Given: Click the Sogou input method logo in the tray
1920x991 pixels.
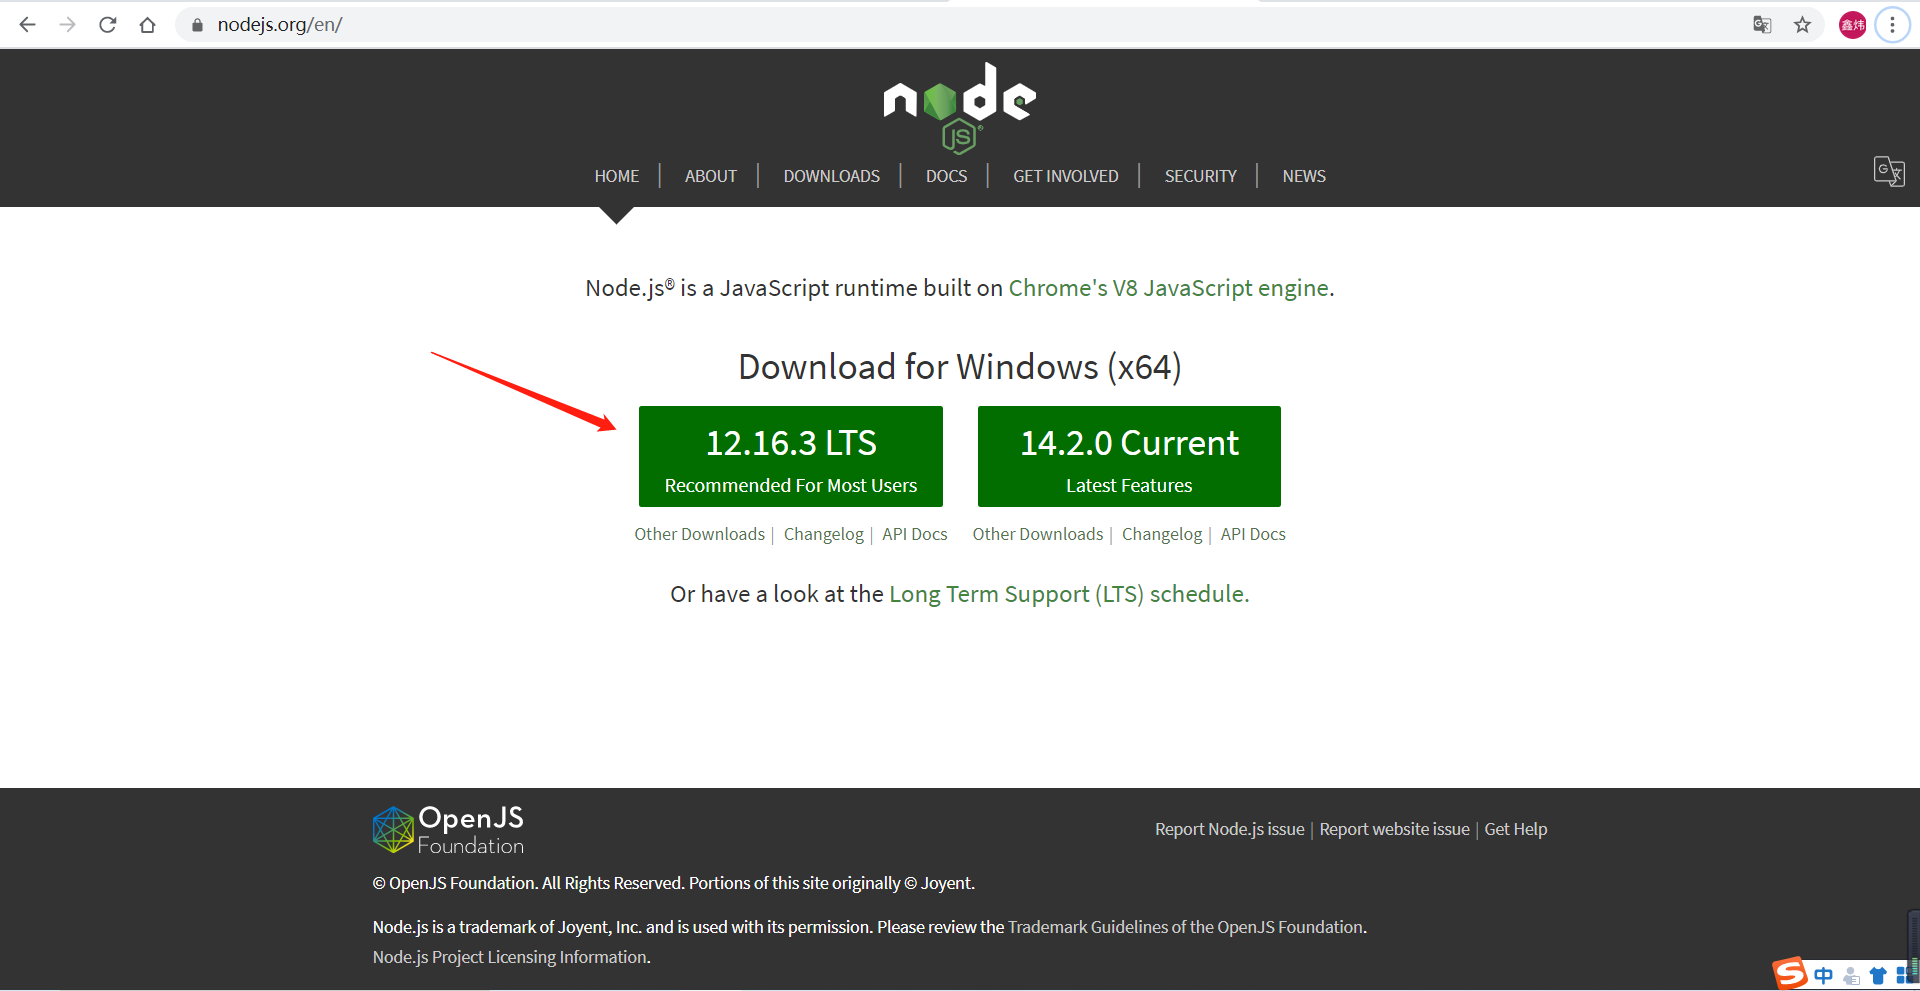Looking at the screenshot, I should click(1791, 973).
